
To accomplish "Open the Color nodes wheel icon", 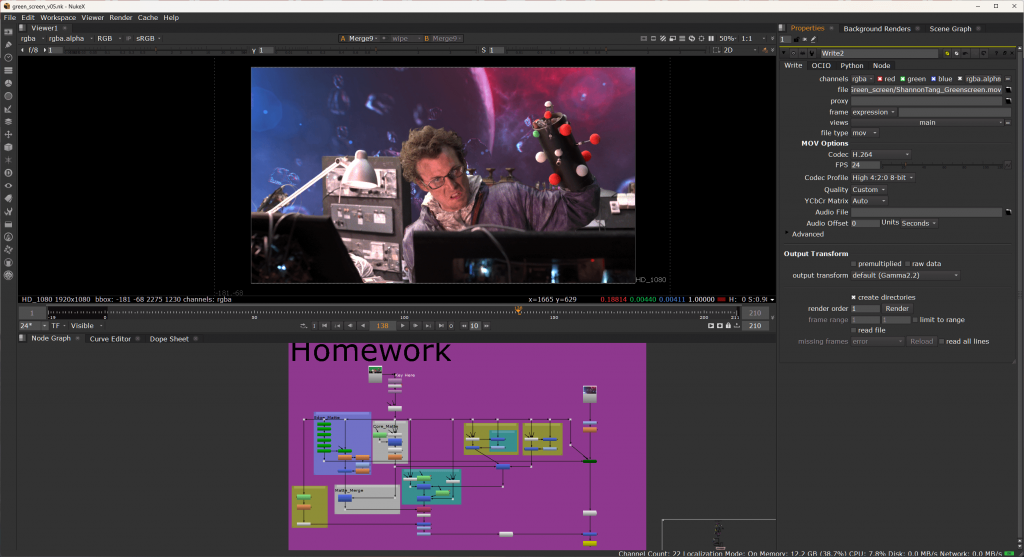I will pos(8,84).
